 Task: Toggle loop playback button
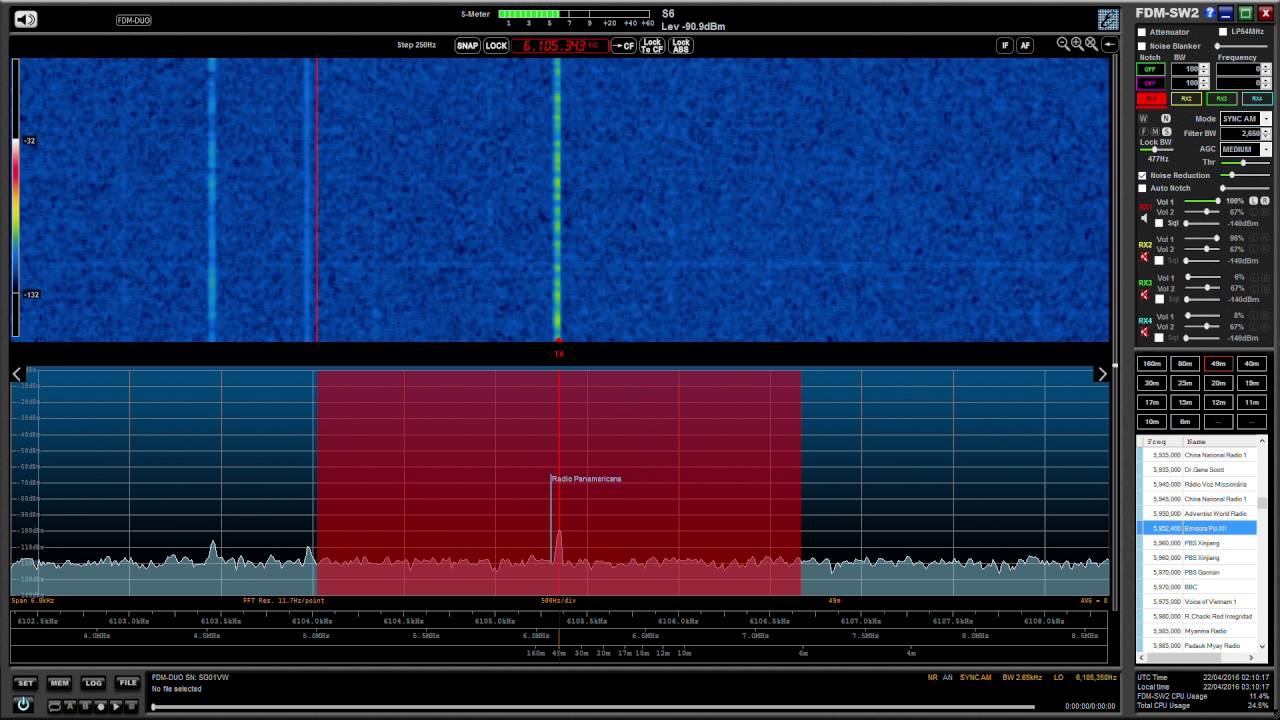coord(55,706)
